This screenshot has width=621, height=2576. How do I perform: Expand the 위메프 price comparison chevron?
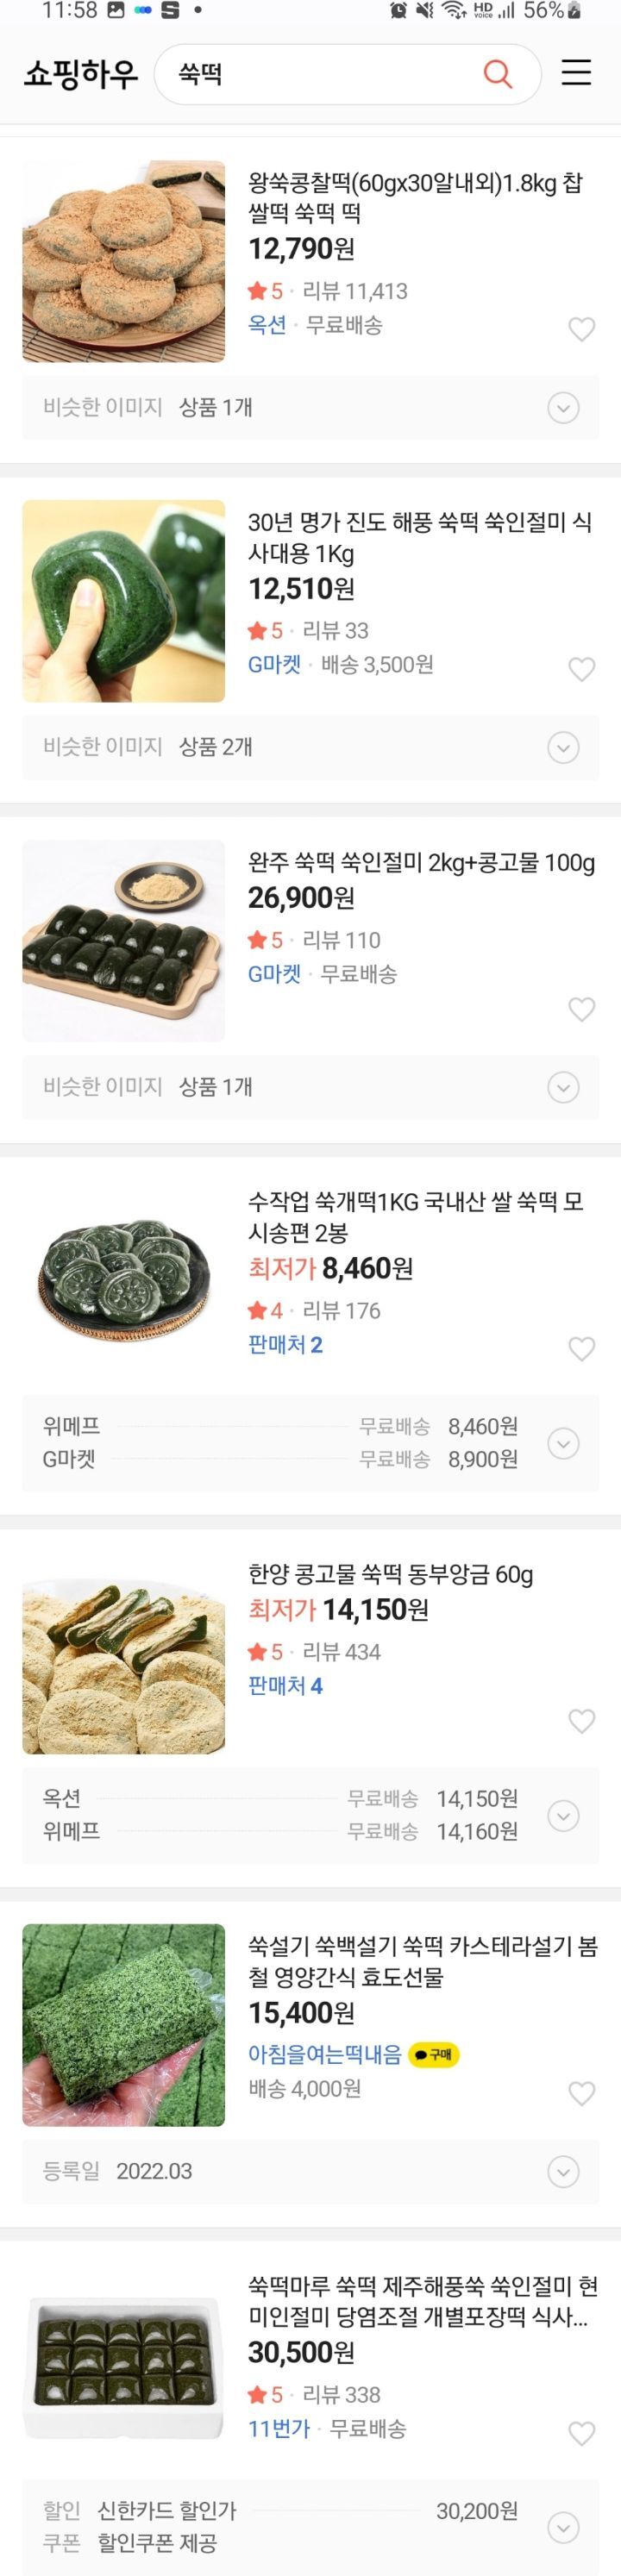pyautogui.click(x=567, y=1443)
